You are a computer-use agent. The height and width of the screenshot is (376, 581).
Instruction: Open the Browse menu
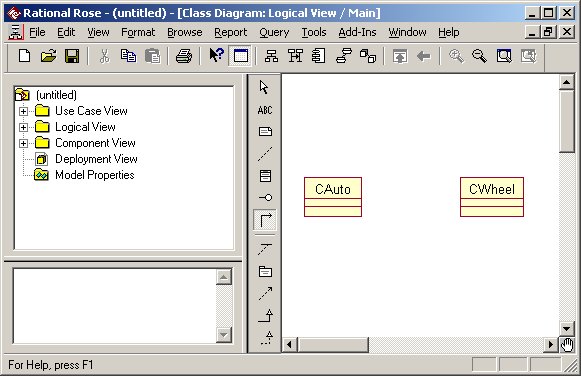click(x=185, y=32)
